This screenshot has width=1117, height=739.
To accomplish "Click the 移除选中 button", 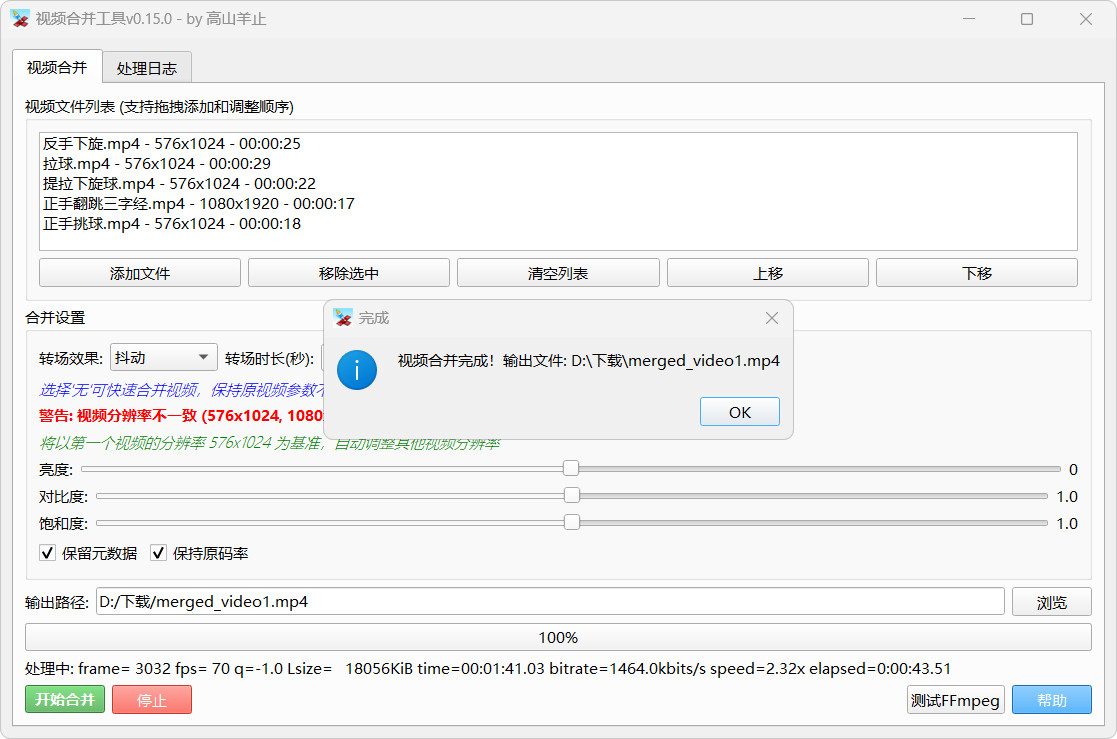I will click(x=349, y=273).
